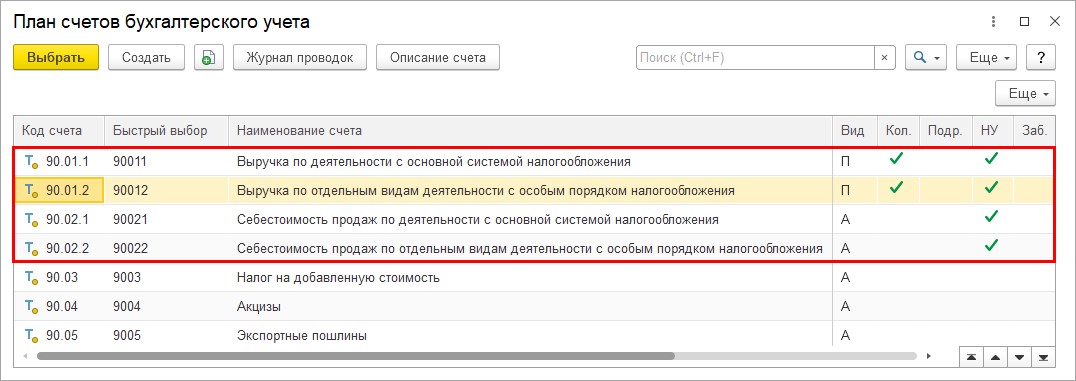Select Себестоимость продаж по деятельности с основной системой
Viewport: 1076px width, 381px height.
click(478, 220)
